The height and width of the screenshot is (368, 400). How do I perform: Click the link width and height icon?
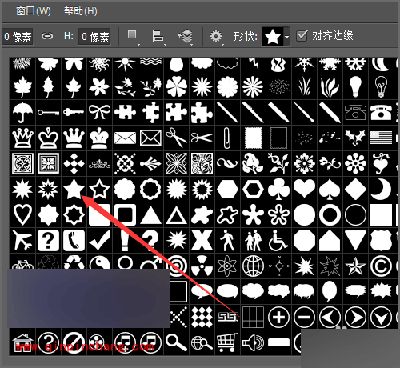(47, 36)
